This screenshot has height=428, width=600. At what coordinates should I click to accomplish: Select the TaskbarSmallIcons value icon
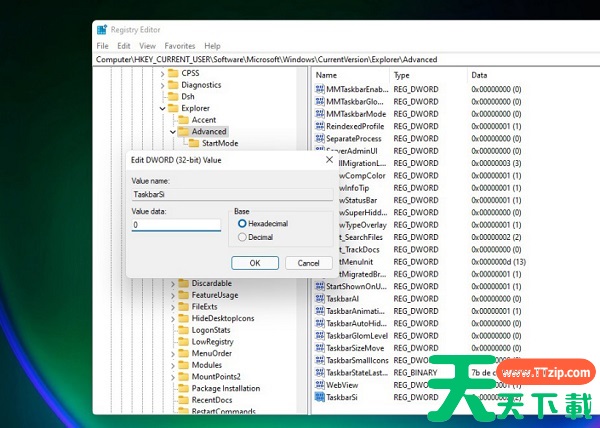(x=320, y=360)
